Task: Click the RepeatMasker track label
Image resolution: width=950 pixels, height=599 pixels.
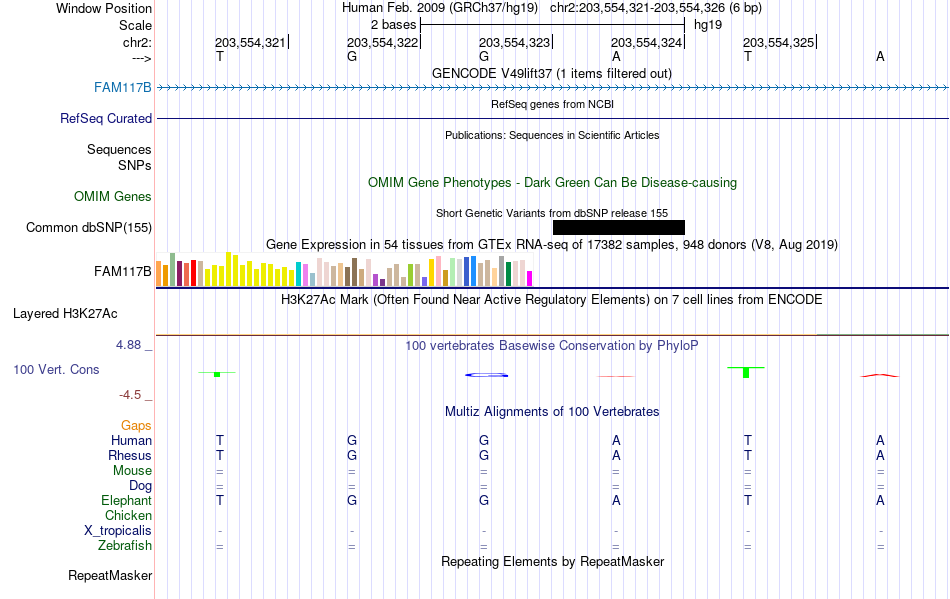Action: click(110, 575)
